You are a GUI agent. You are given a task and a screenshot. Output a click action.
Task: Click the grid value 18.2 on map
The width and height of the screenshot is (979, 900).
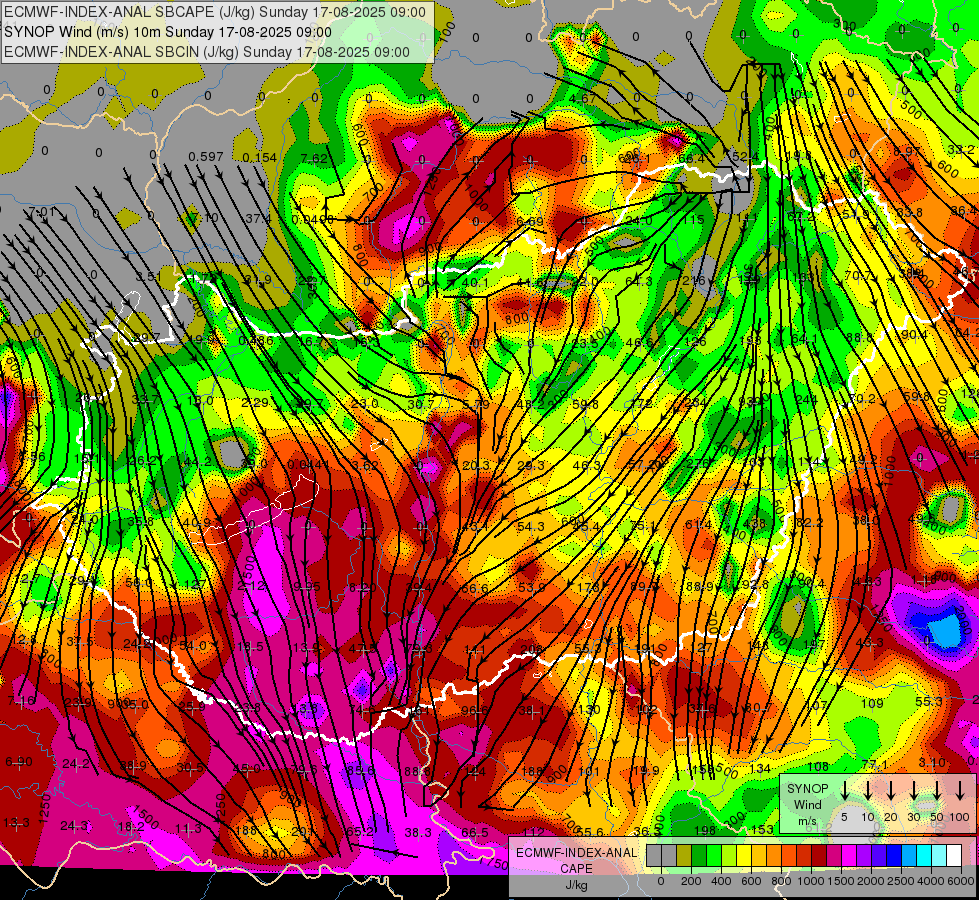(131, 826)
